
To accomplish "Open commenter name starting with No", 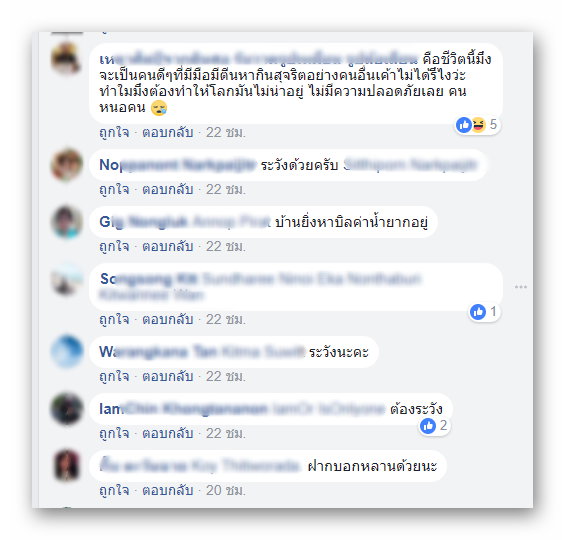I will [x=177, y=165].
